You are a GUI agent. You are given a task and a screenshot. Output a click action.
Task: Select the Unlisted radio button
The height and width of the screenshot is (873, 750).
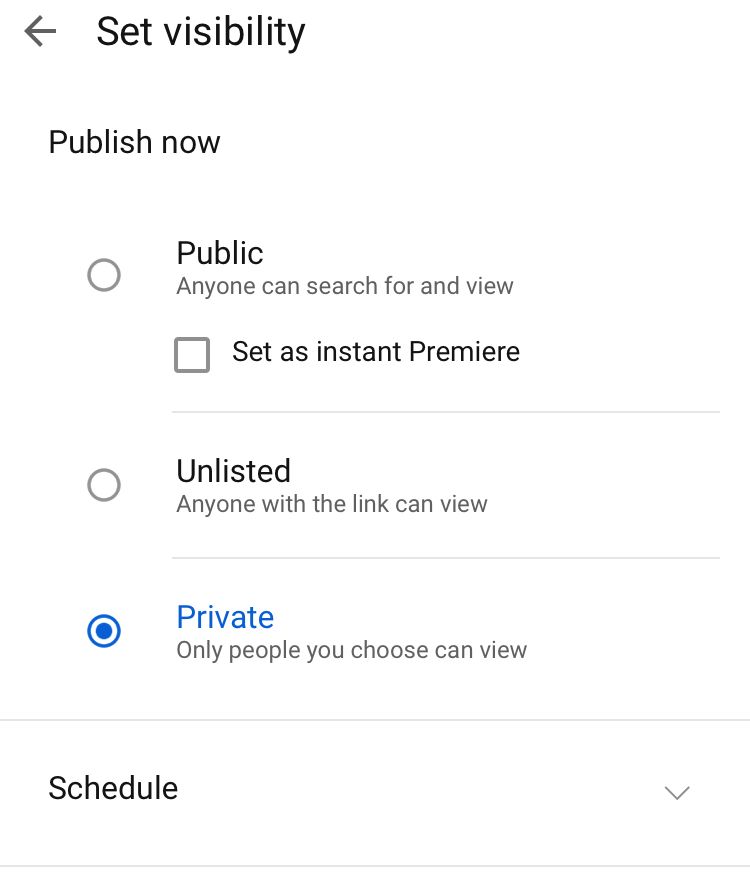coord(104,486)
